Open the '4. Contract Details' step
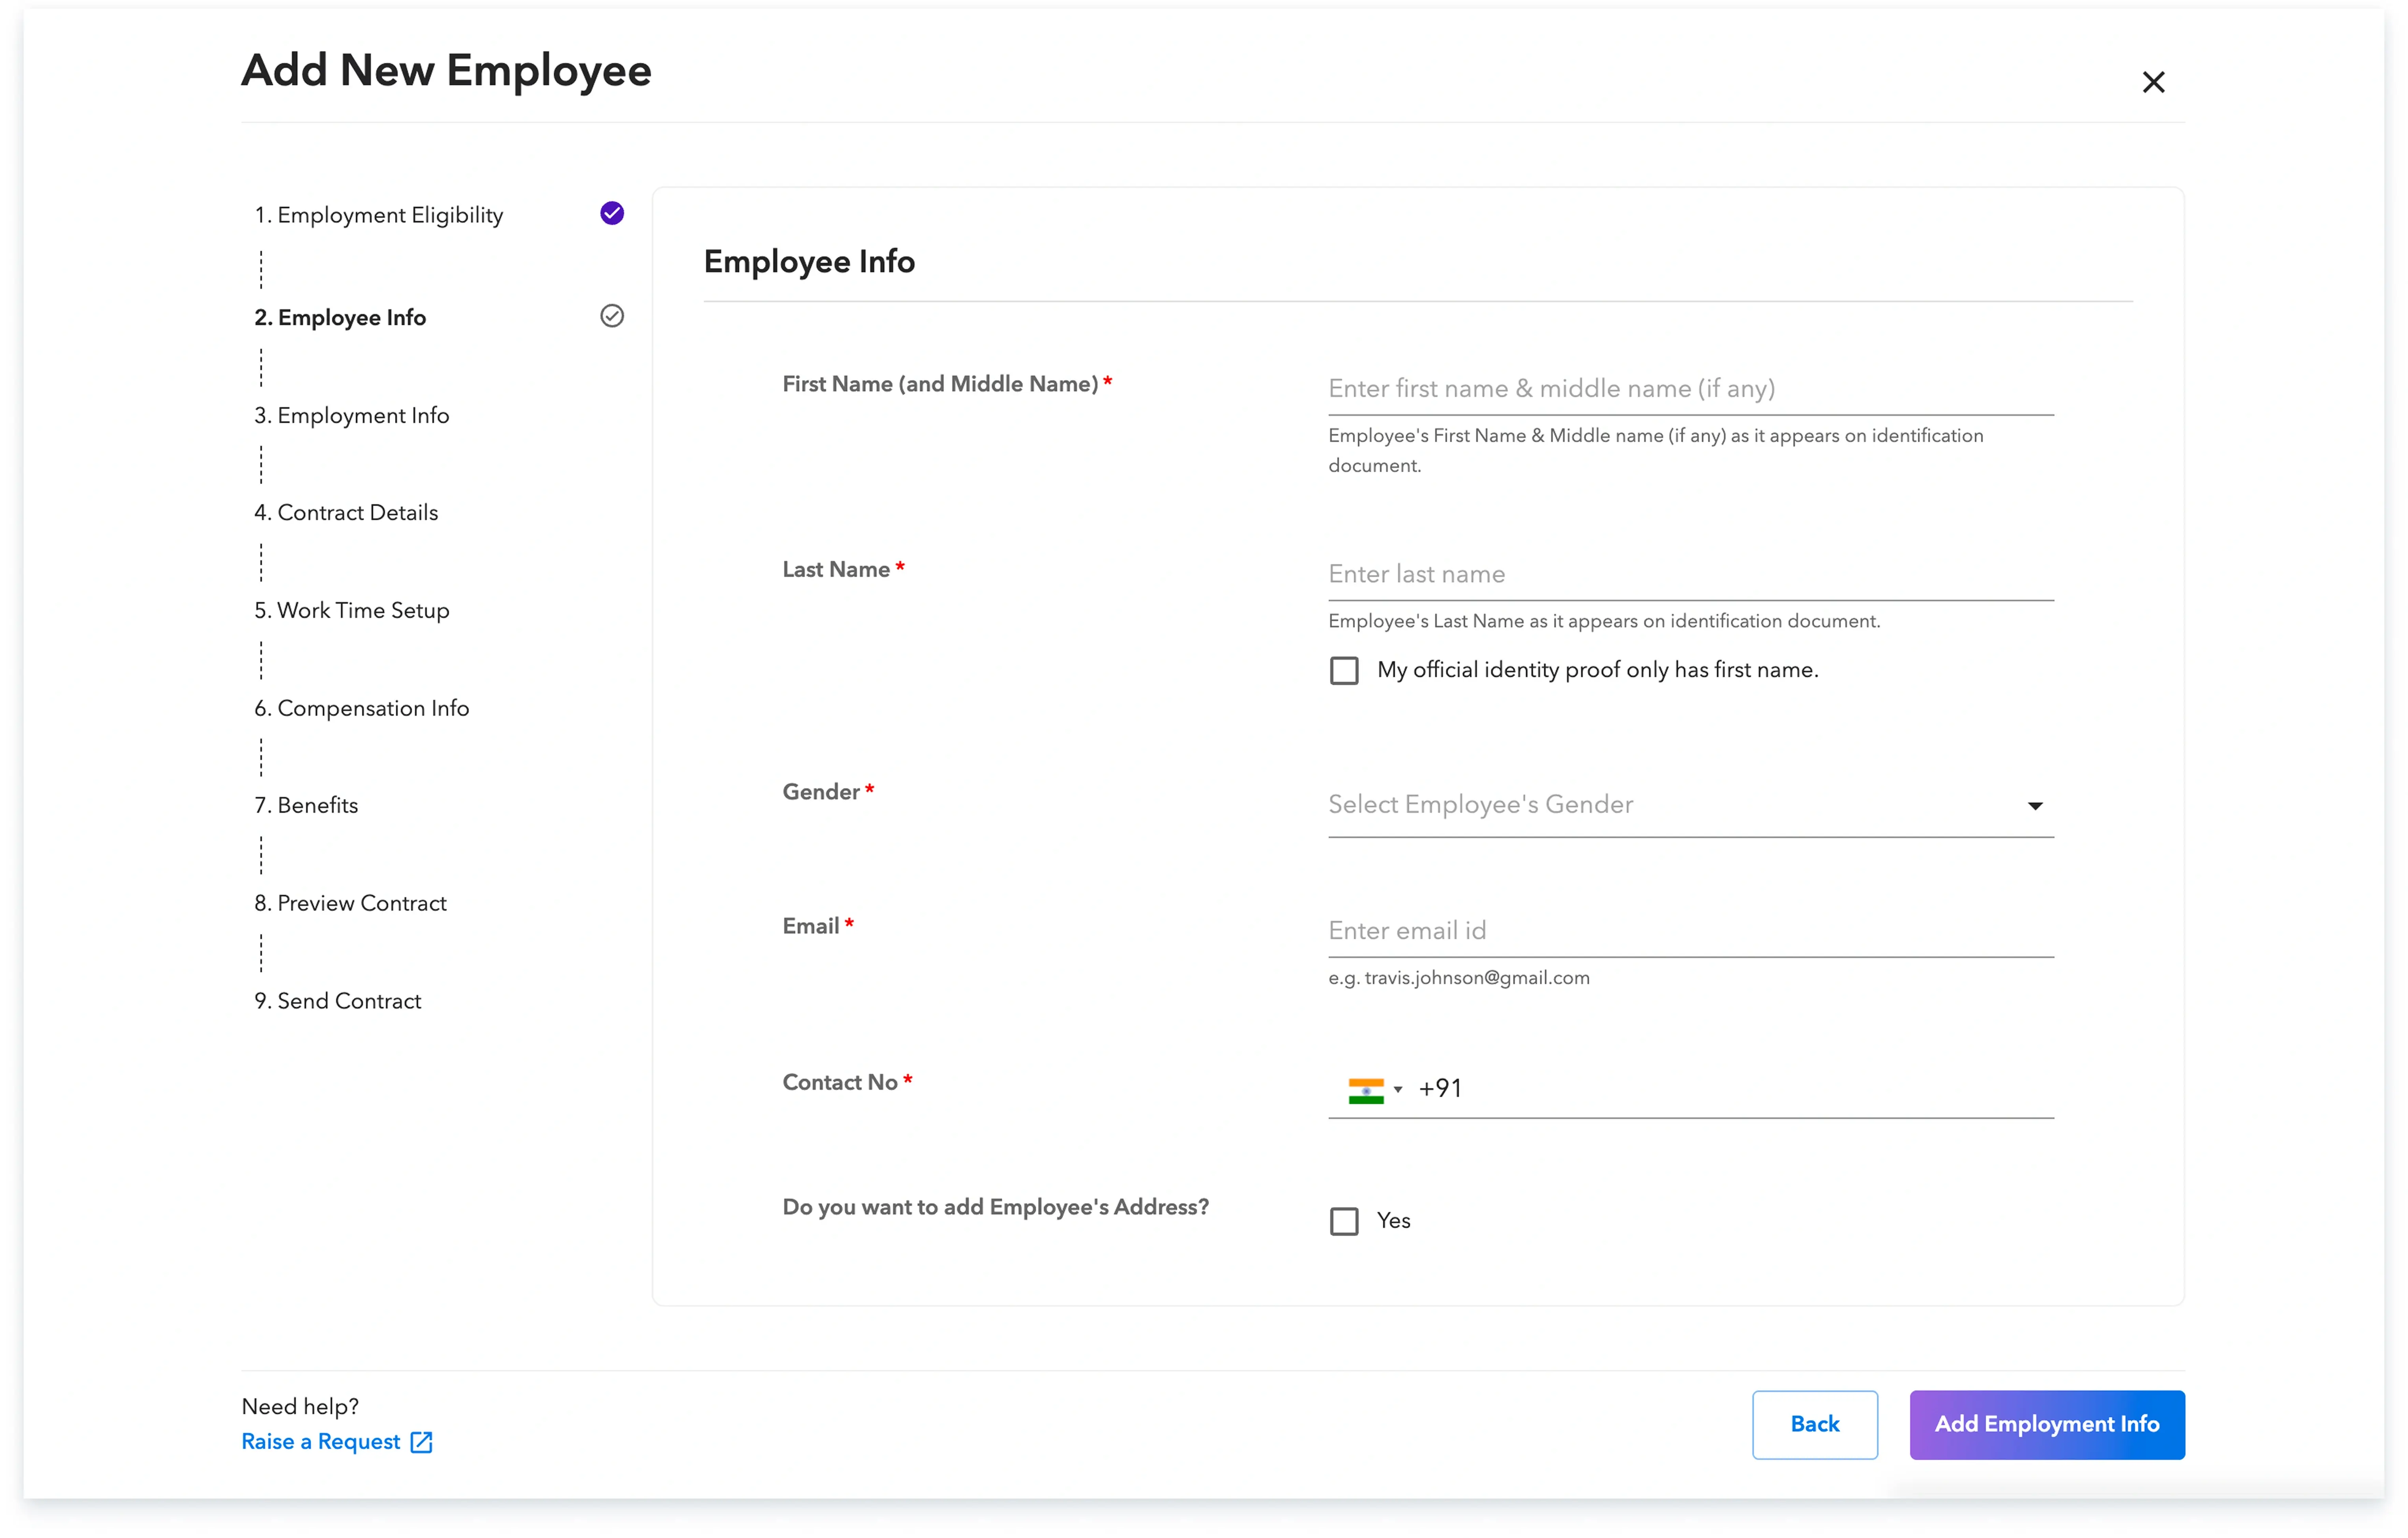Screen dimensions: 2408x1538 (346, 512)
